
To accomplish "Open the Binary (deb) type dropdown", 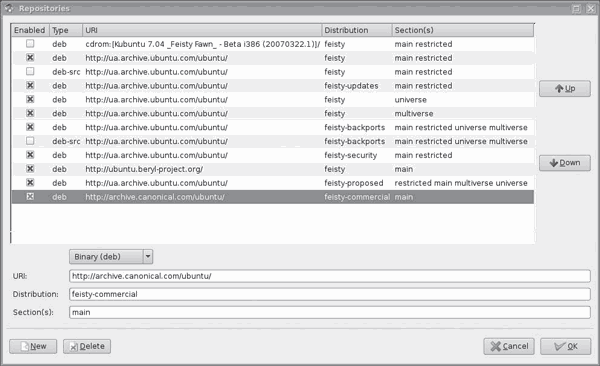I will click(x=111, y=257).
